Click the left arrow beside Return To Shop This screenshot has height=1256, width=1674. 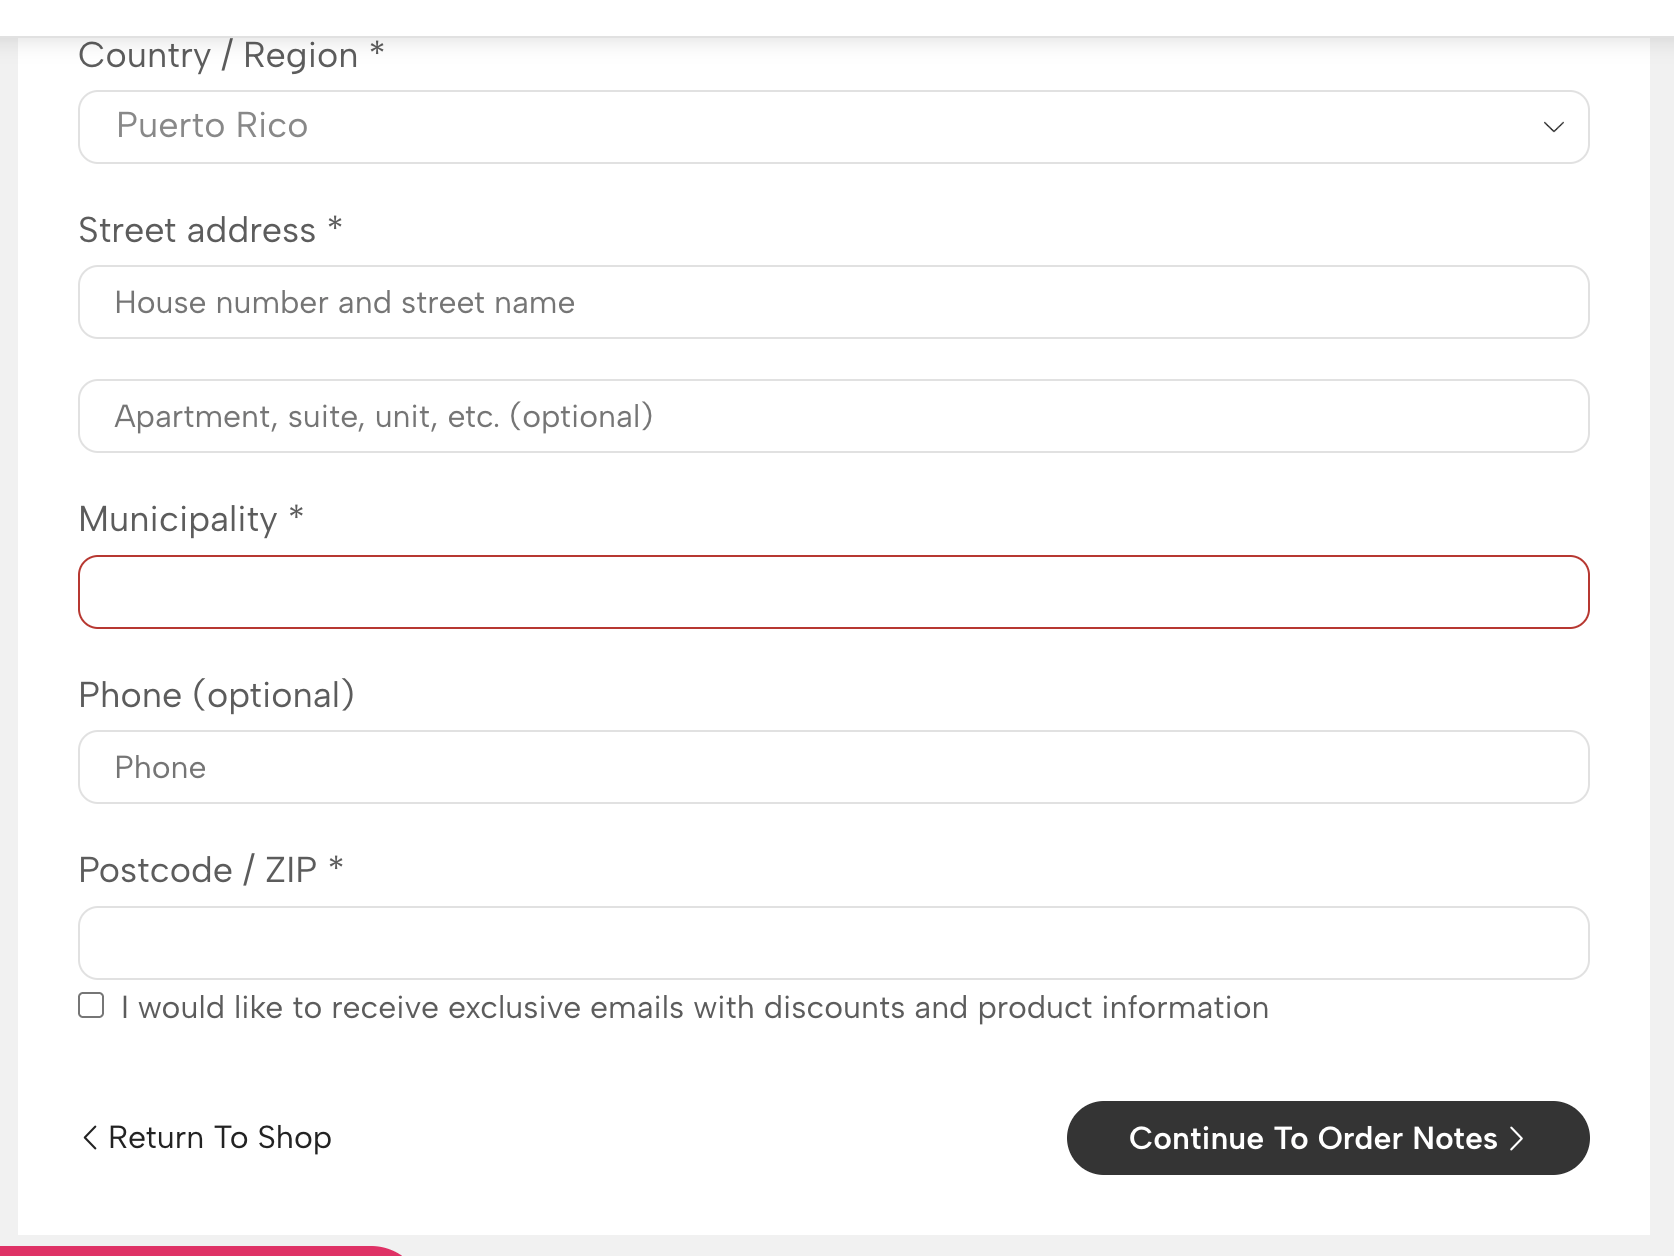[x=90, y=1138]
